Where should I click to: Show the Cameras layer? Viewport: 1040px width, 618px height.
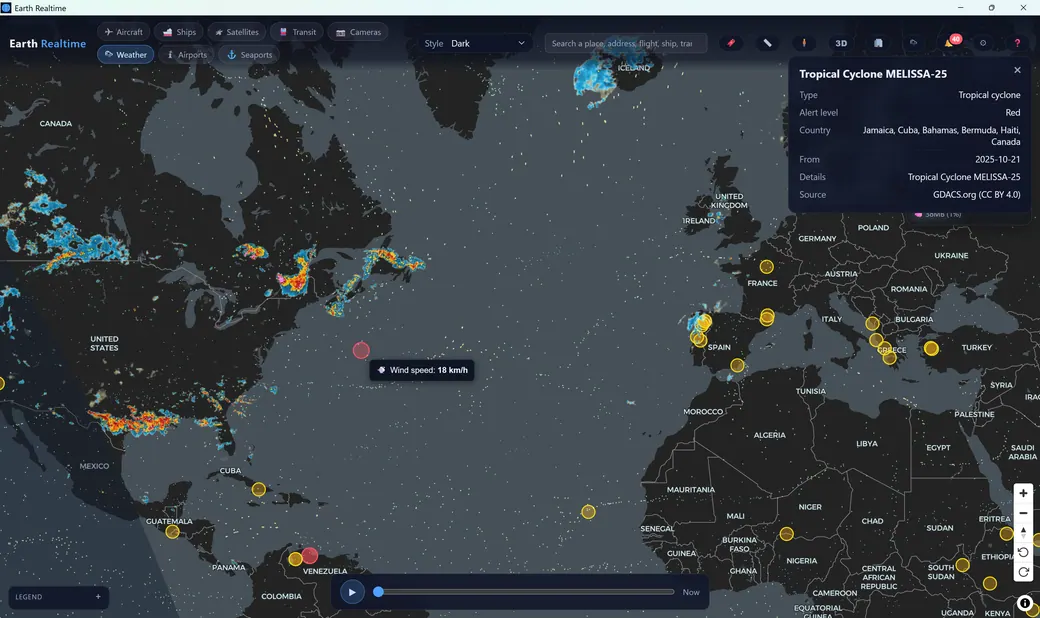point(358,32)
